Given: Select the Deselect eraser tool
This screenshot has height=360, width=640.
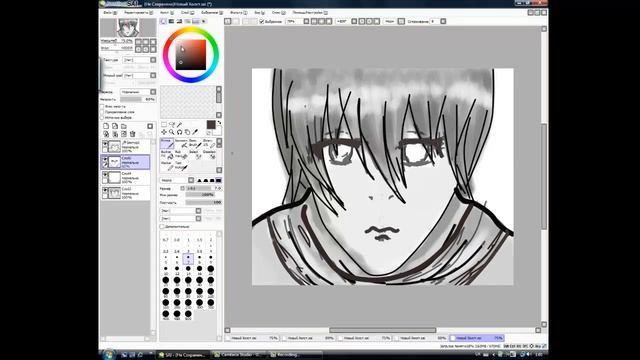Looking at the screenshot, I should pos(209,154).
